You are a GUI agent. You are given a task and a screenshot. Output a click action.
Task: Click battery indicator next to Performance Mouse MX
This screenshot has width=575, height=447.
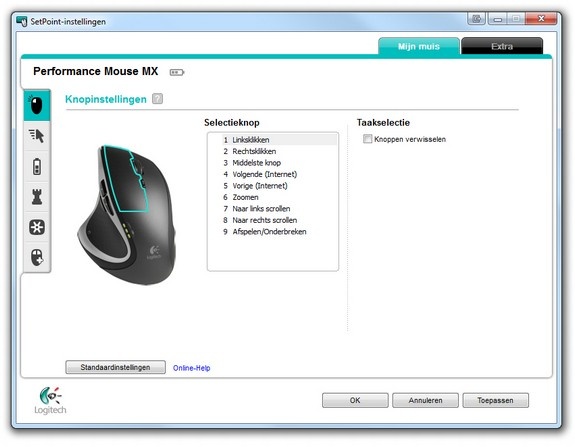pos(177,72)
